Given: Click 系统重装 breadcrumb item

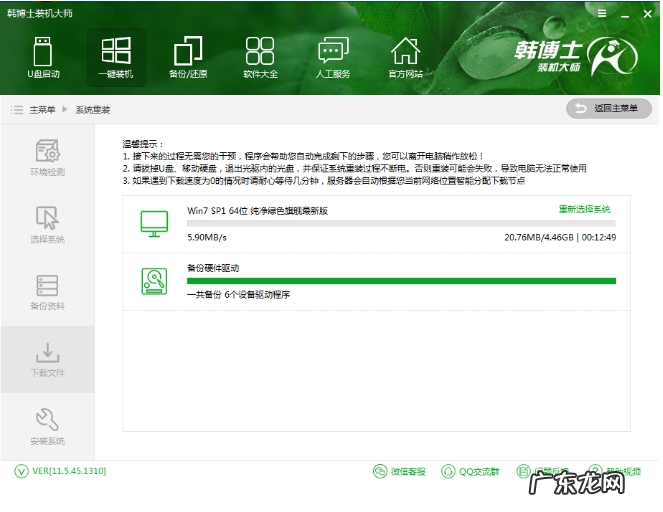Looking at the screenshot, I should tap(93, 110).
